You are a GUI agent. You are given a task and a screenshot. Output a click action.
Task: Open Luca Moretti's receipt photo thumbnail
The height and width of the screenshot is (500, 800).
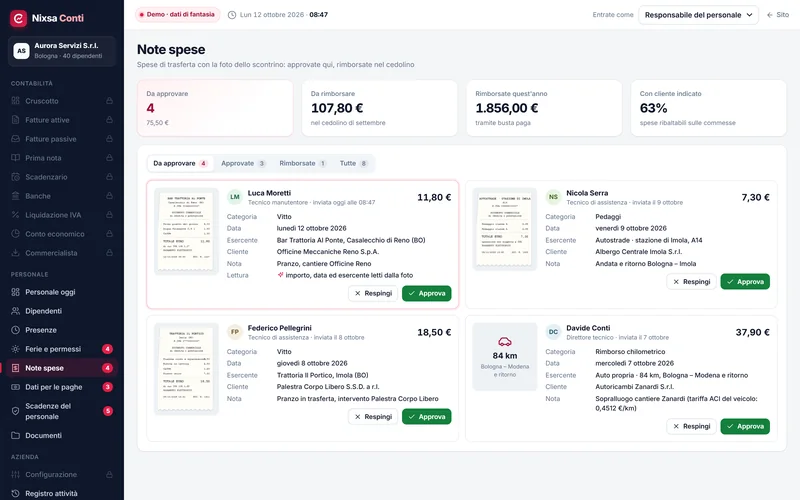[186, 232]
